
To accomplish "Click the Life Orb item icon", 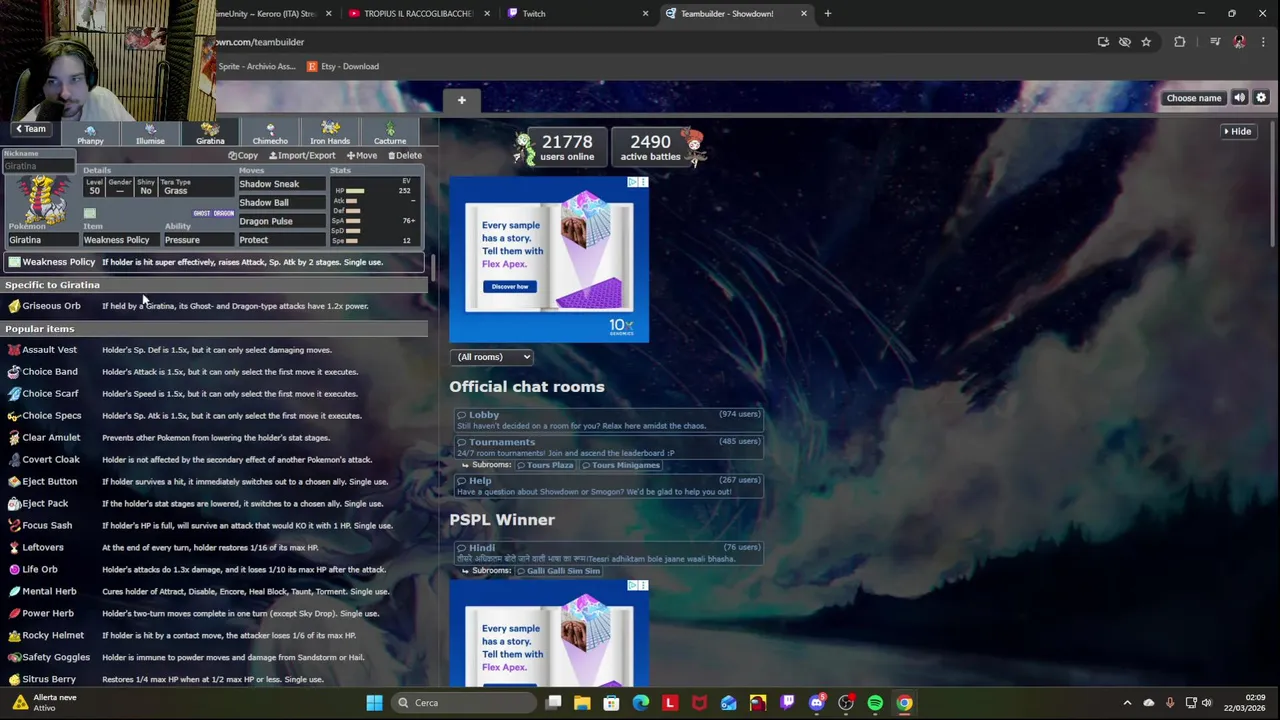I will tap(13, 570).
